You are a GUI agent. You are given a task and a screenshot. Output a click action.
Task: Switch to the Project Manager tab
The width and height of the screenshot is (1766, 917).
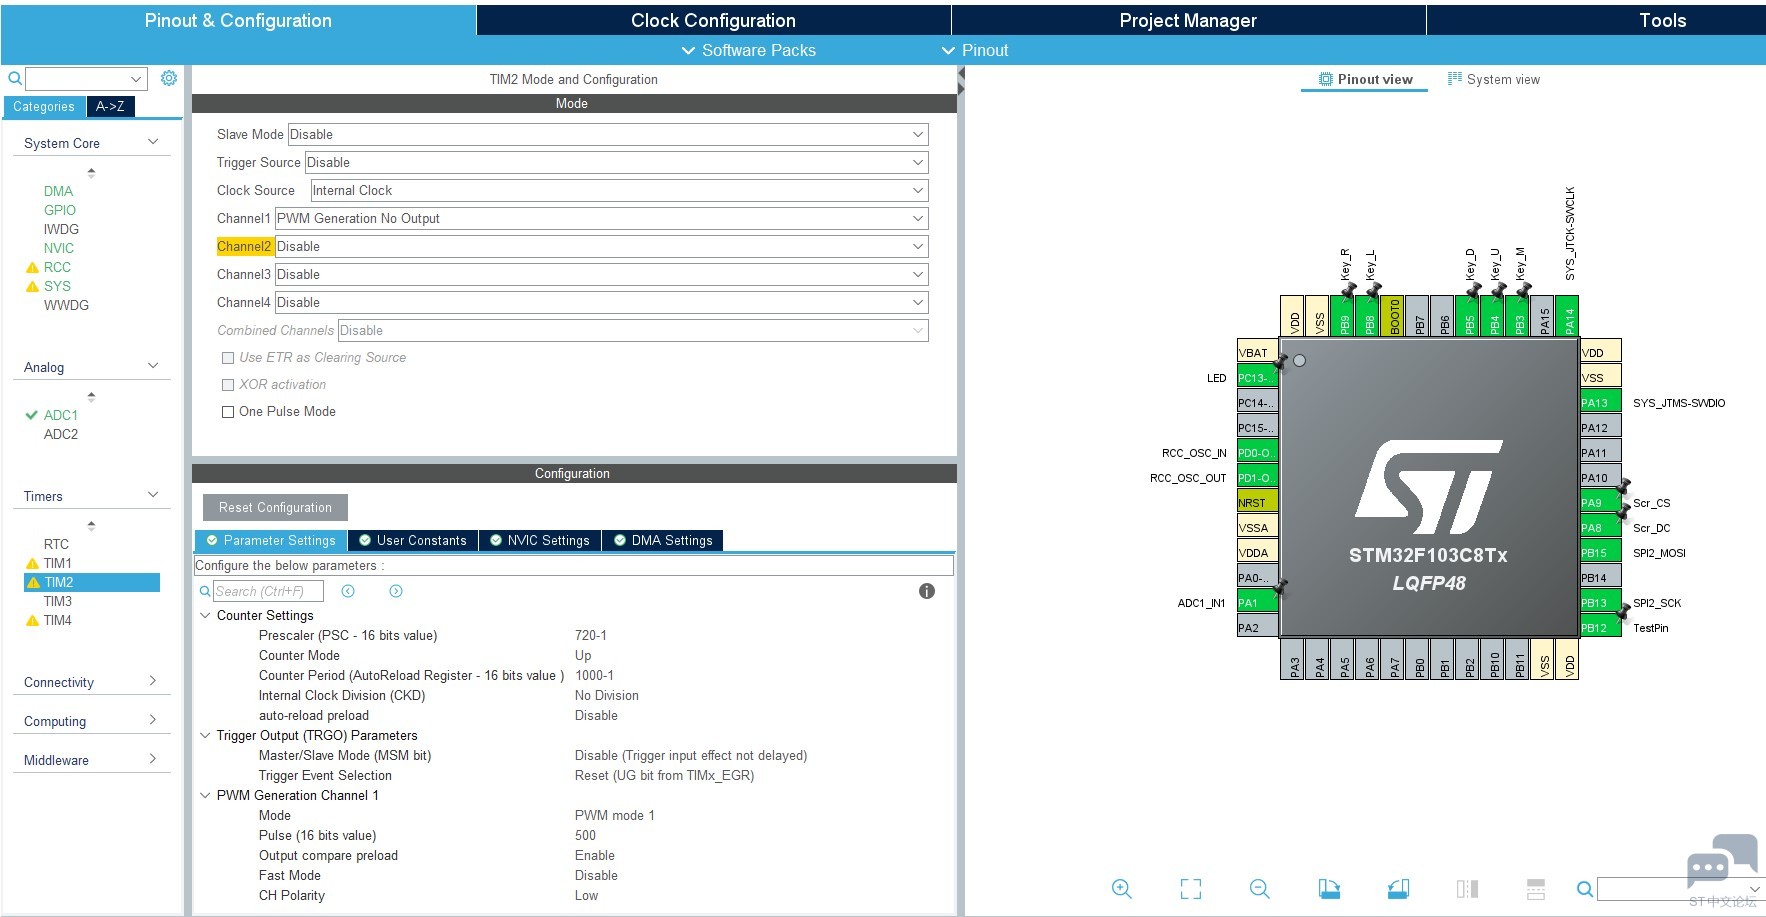click(x=1188, y=20)
